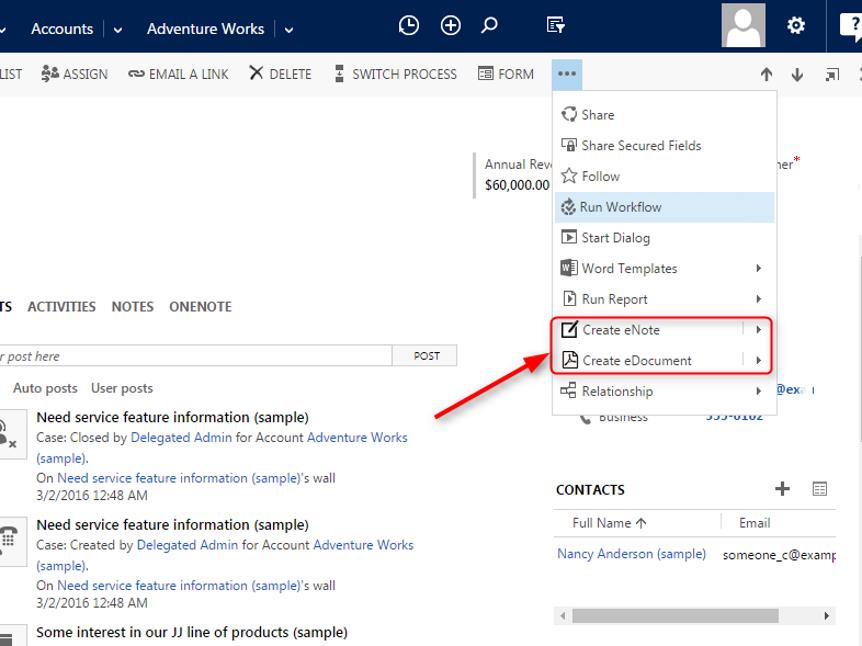The image size is (862, 646).
Task: Click 'Some interest in our JJ line' post title
Action: pyautogui.click(x=192, y=632)
